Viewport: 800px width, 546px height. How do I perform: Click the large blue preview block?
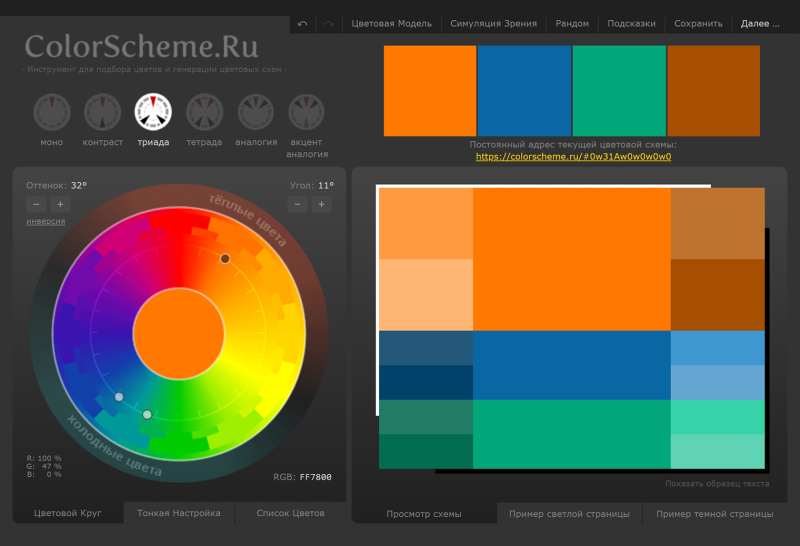pyautogui.click(x=571, y=365)
